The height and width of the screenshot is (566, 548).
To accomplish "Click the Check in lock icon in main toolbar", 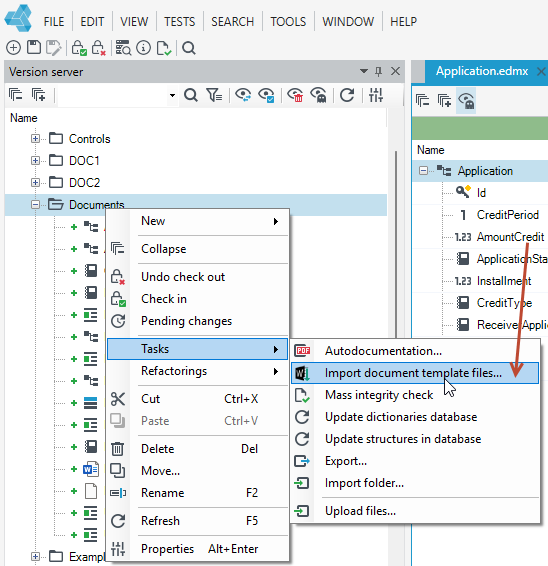I will click(x=79, y=48).
